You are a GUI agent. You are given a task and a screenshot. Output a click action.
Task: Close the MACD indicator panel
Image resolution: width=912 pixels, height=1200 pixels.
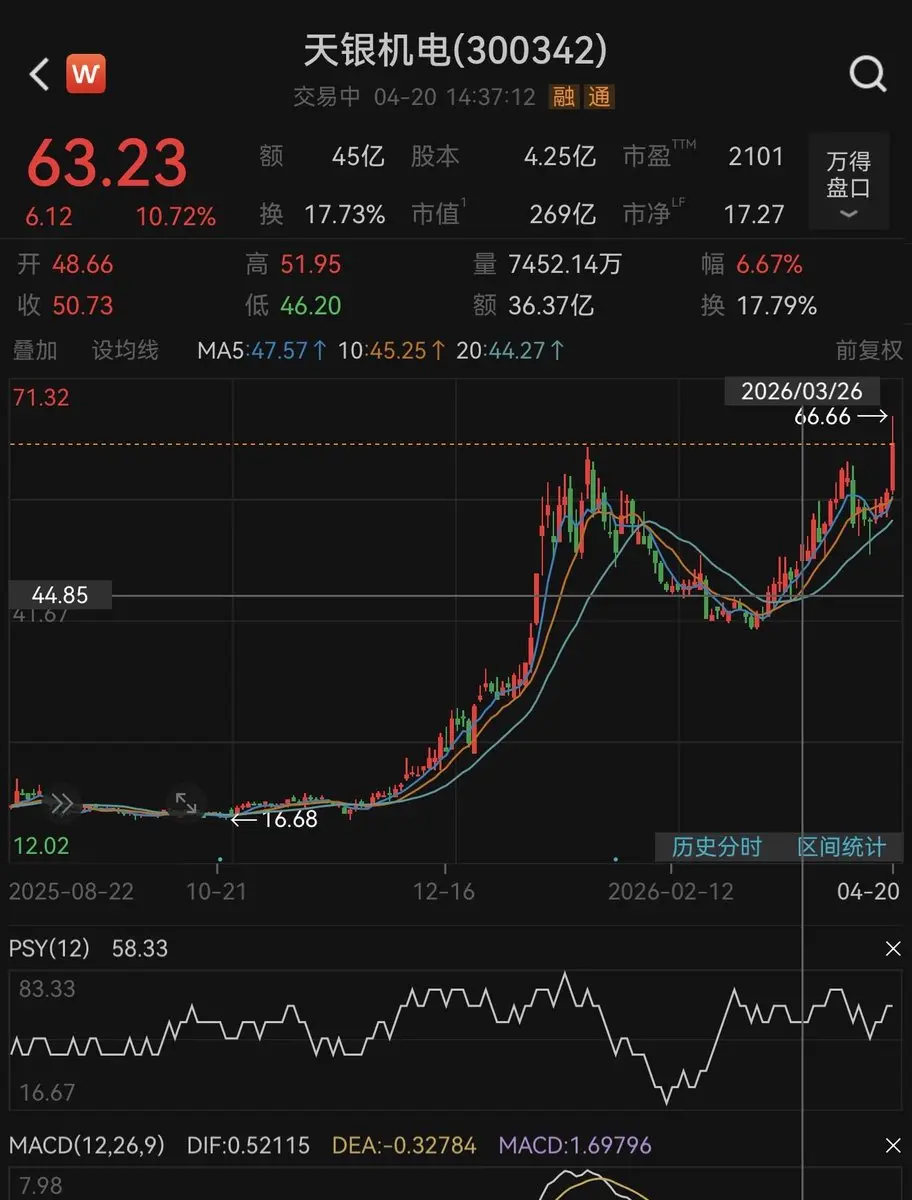[x=893, y=1145]
